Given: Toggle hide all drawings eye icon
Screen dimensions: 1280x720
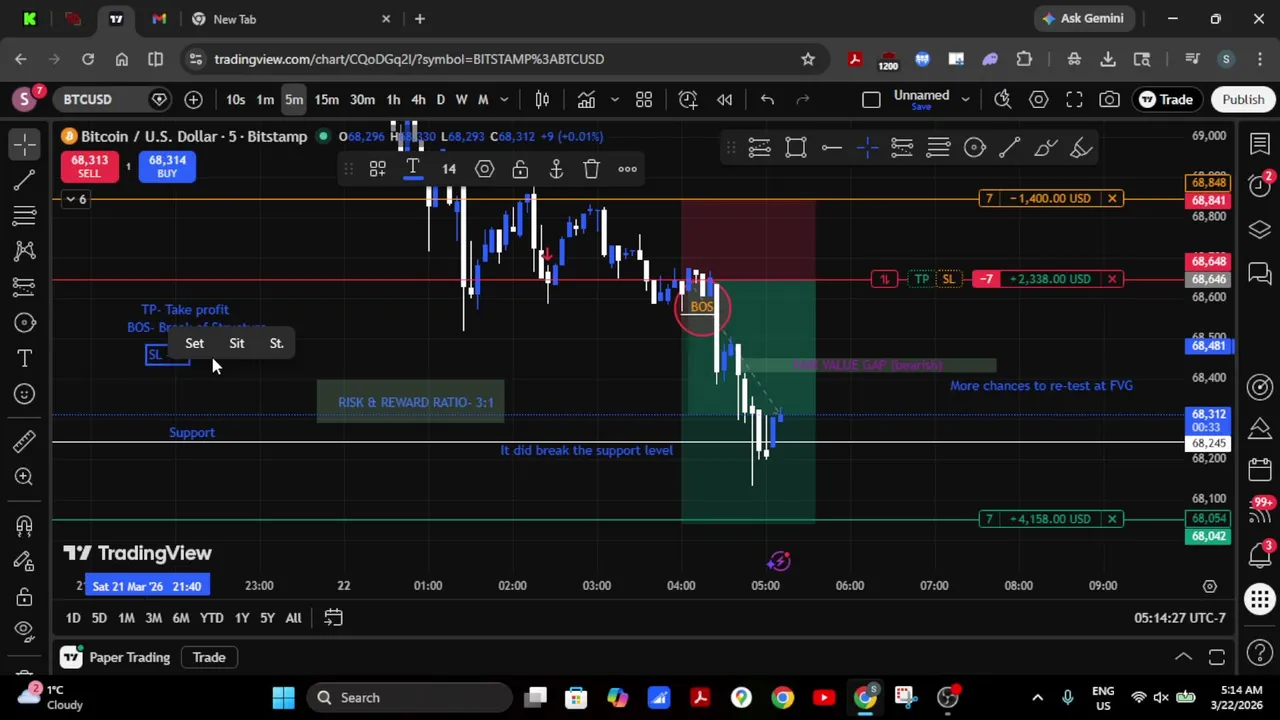Looking at the screenshot, I should (x=25, y=630).
